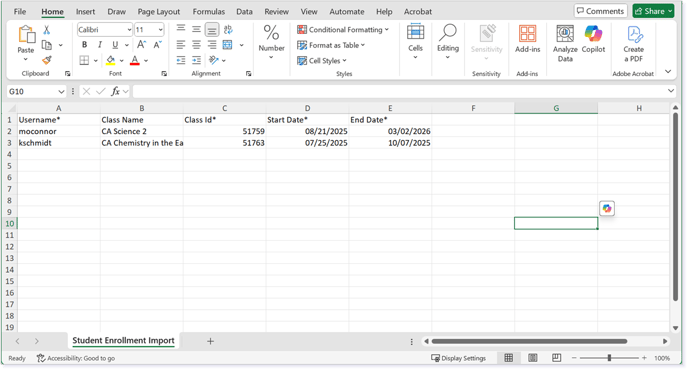Add a new sheet with plus button
The image size is (688, 370).
210,341
